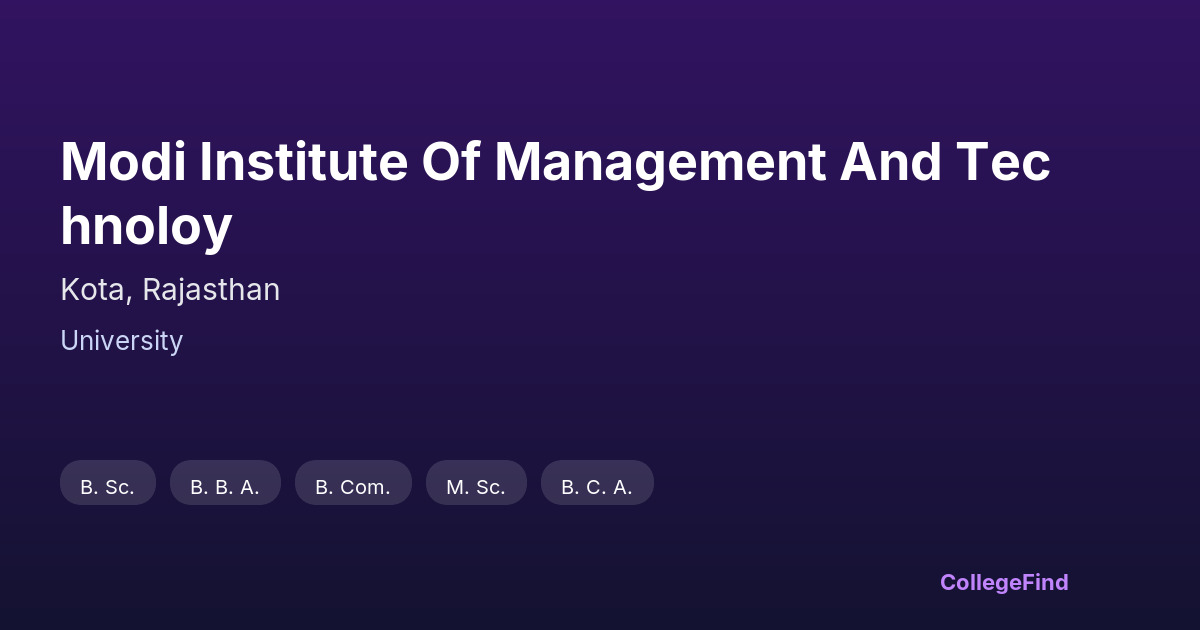Click the word "Rajasthan" in the location

[x=211, y=290]
